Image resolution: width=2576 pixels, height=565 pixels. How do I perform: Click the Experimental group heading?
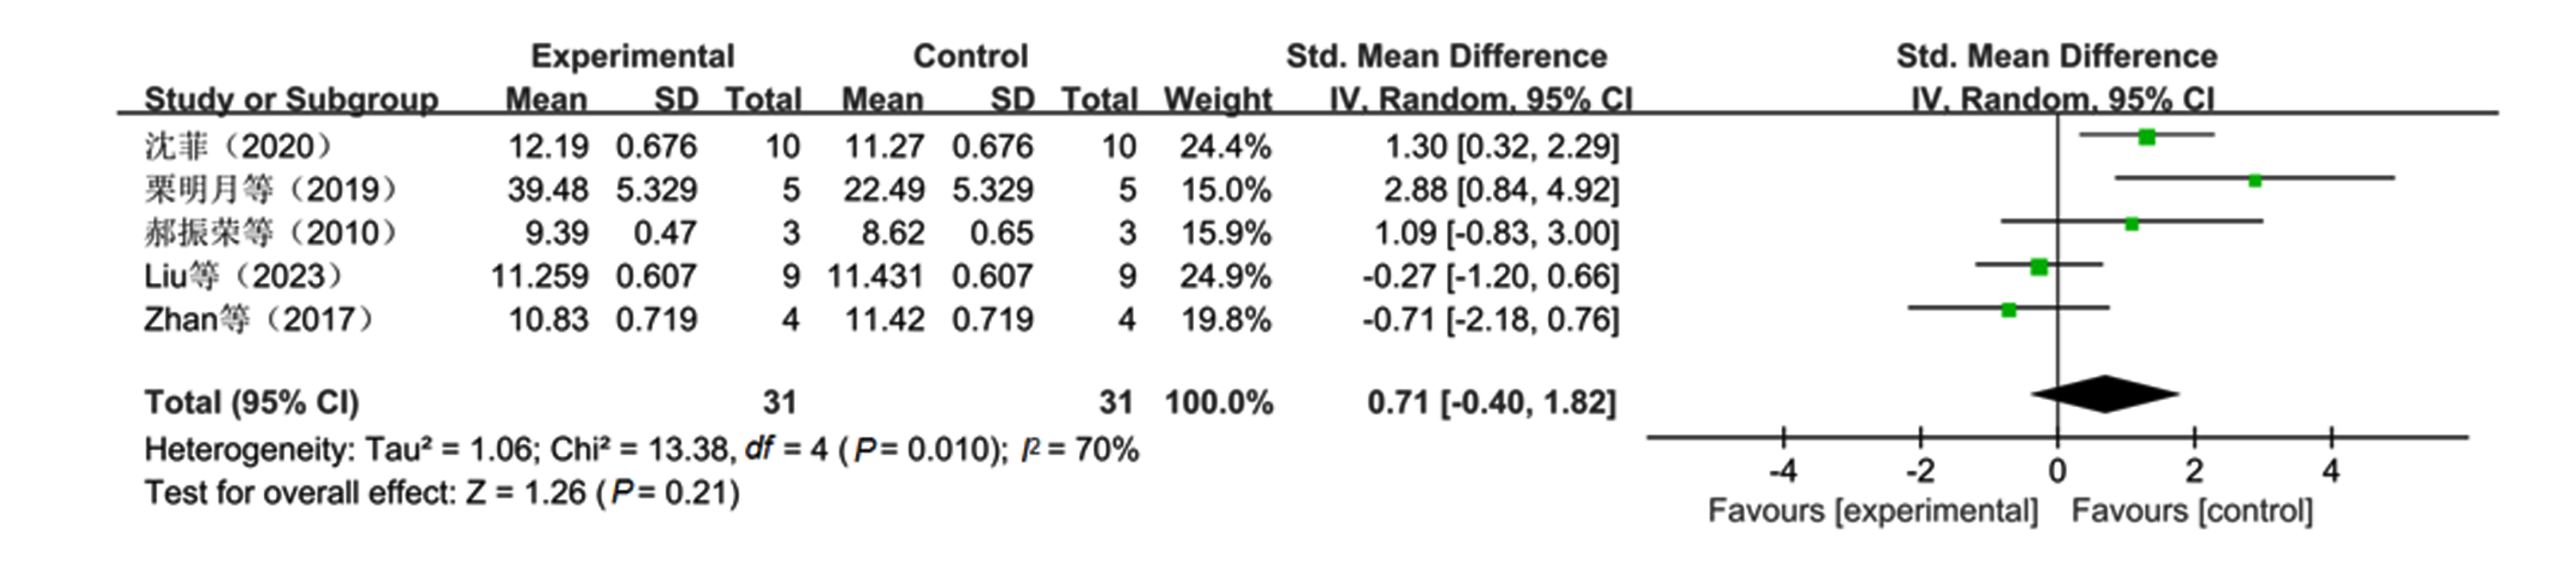coord(632,56)
